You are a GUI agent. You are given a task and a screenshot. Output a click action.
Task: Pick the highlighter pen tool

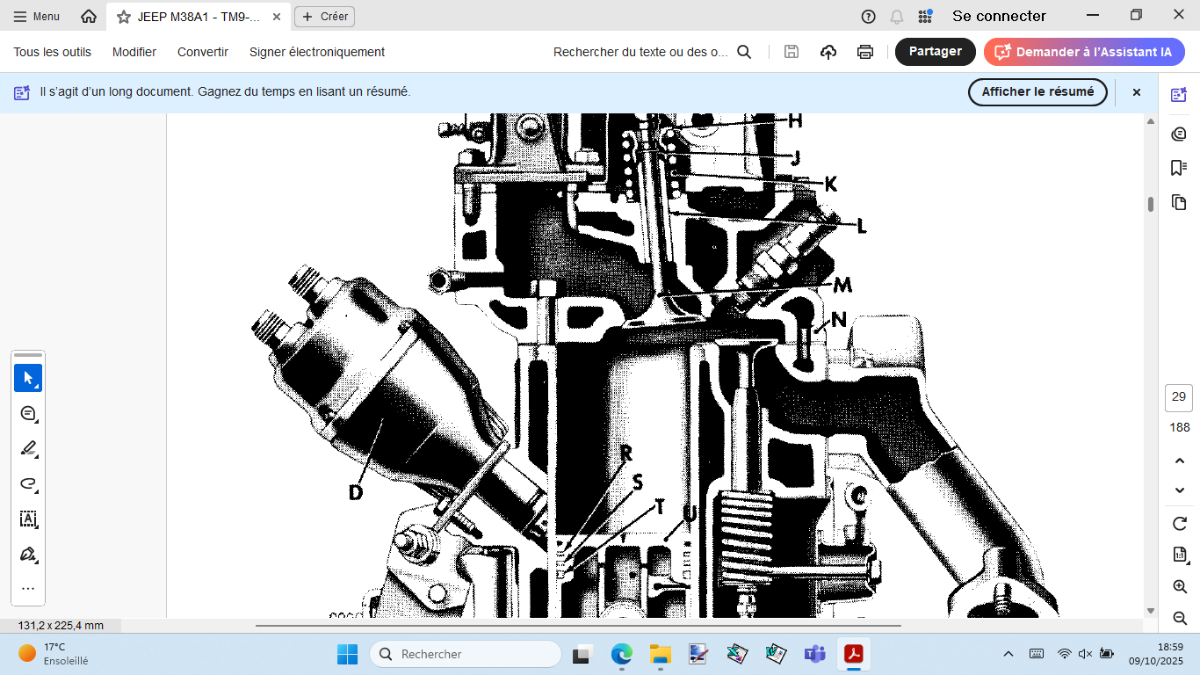(28, 449)
